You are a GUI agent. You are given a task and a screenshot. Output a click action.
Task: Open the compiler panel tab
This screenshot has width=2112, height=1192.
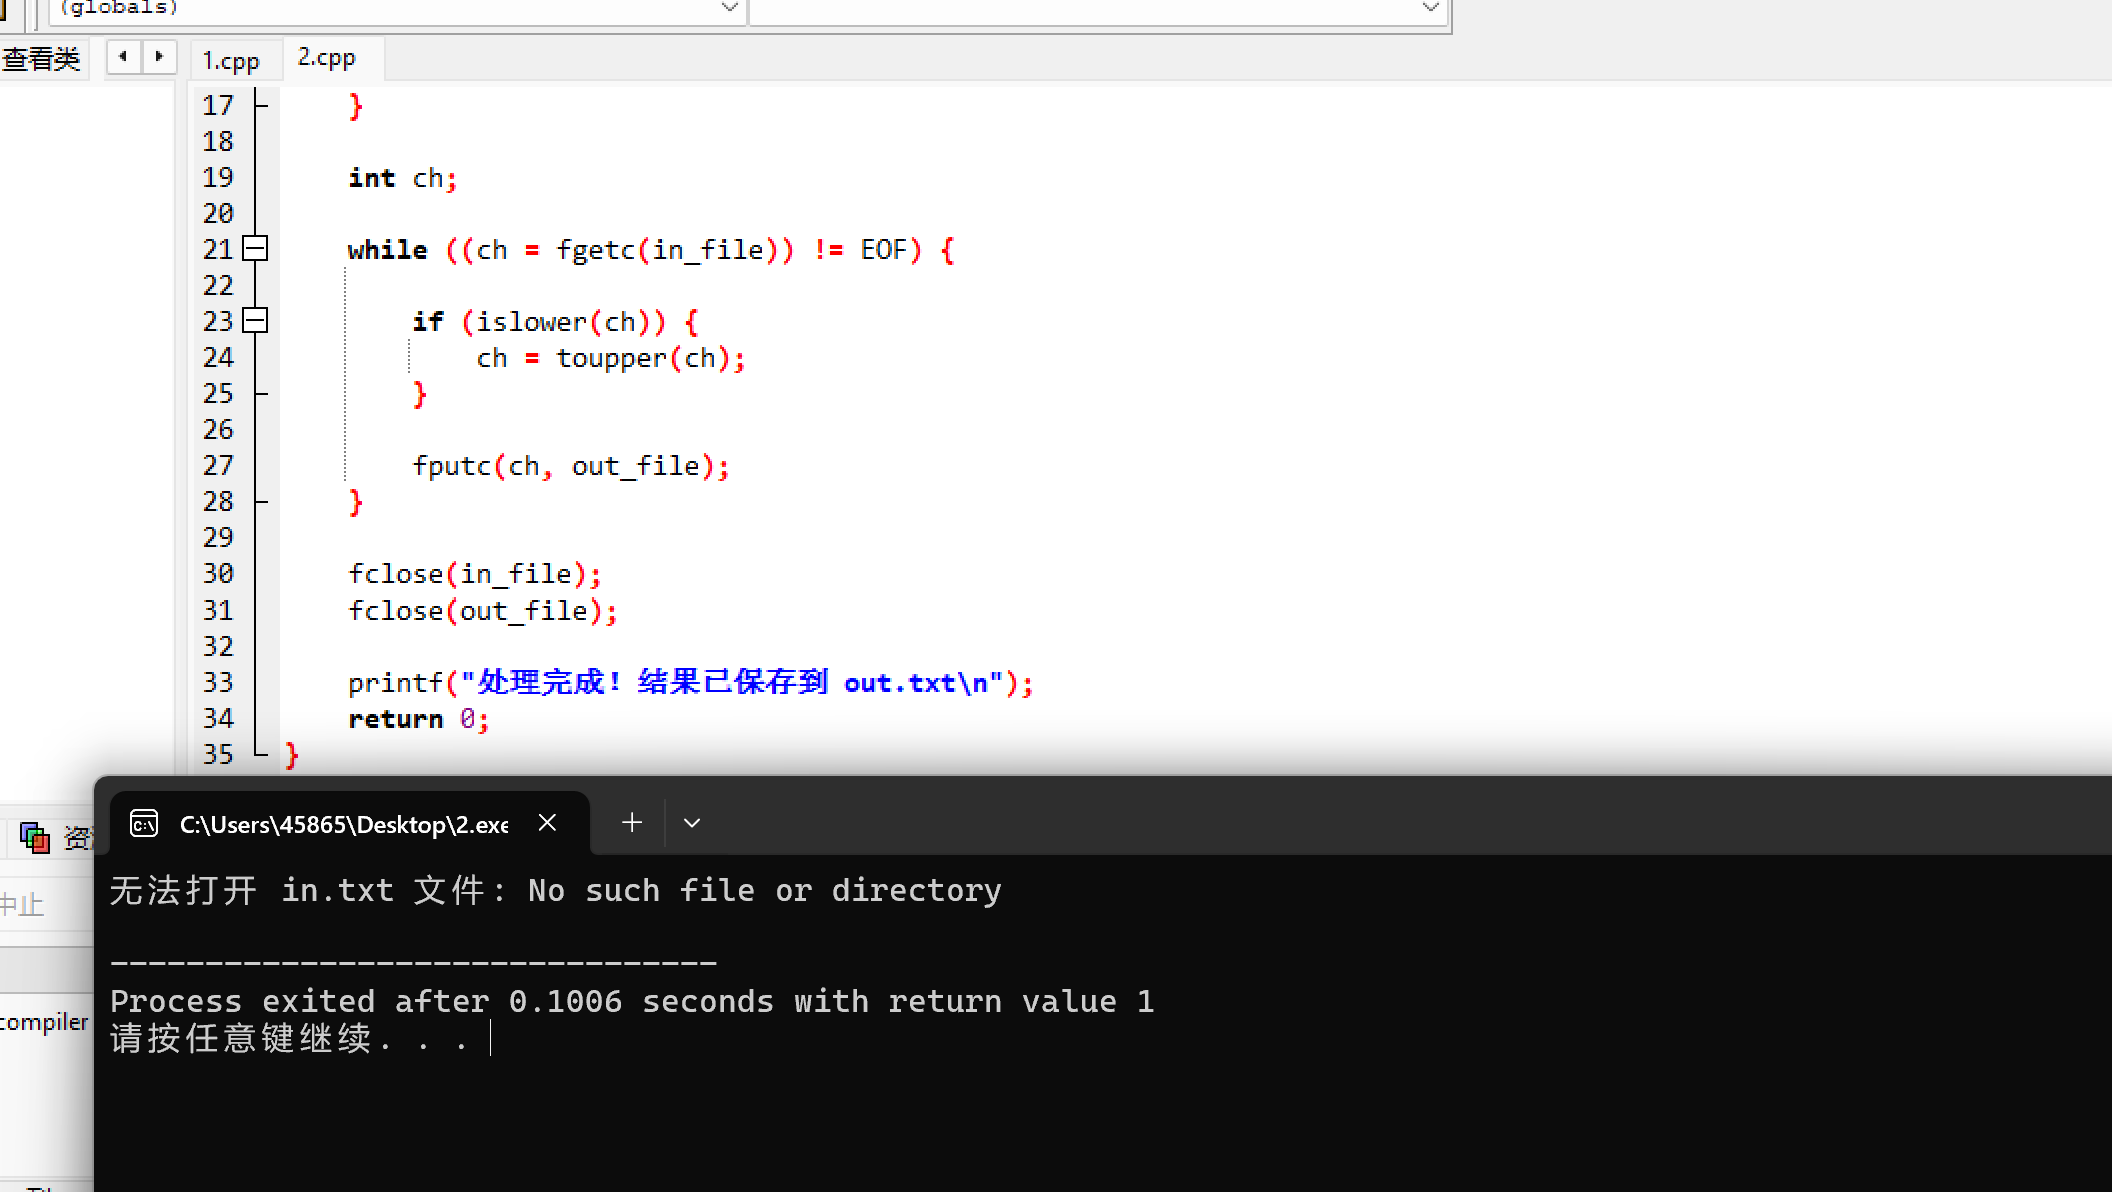point(44,1022)
